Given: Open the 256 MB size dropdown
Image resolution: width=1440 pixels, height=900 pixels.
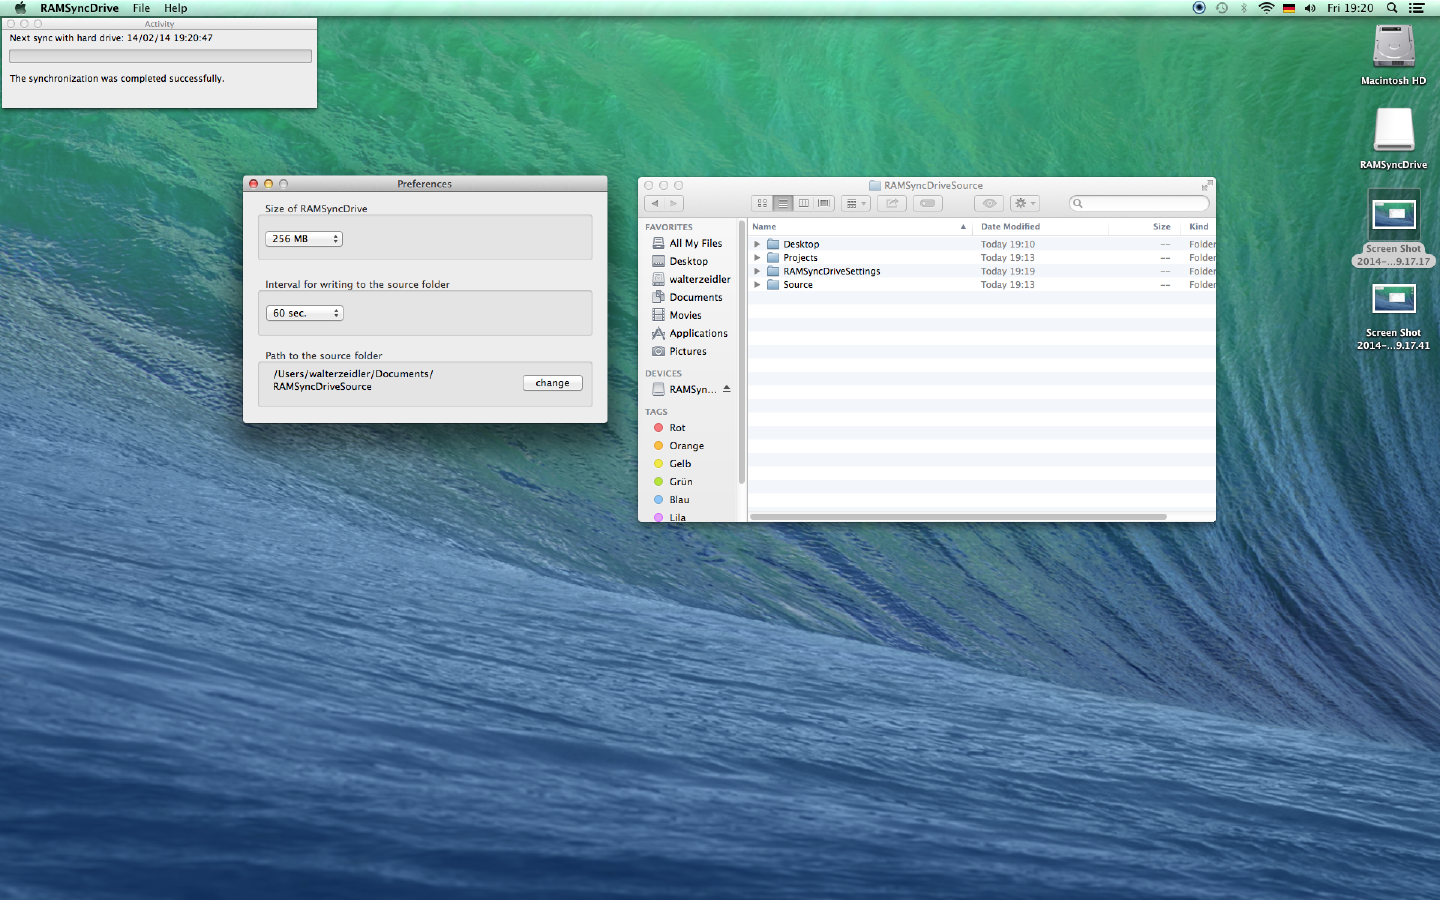Looking at the screenshot, I should [304, 239].
